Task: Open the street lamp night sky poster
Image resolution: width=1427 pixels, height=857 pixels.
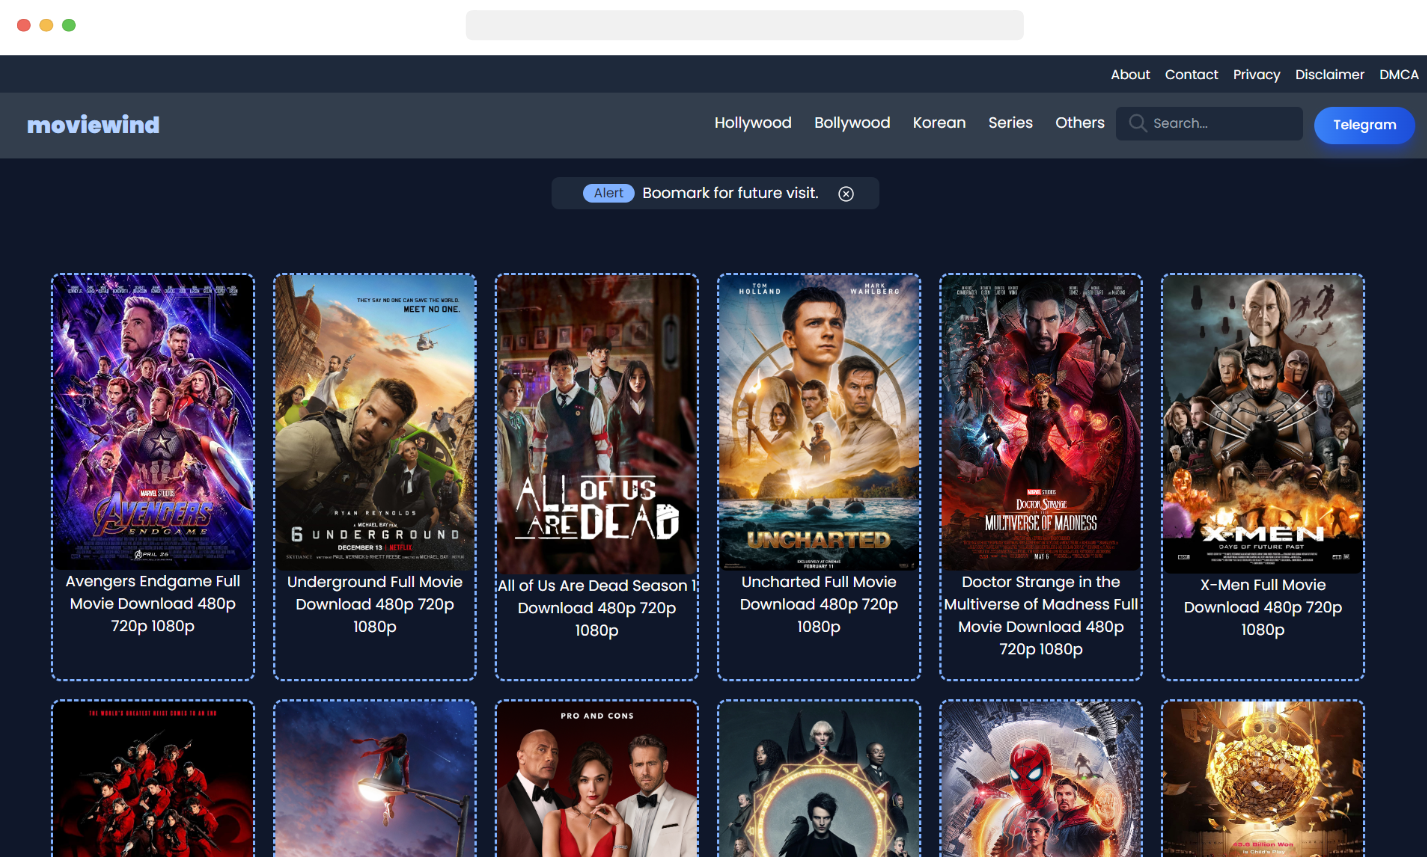Action: point(375,779)
